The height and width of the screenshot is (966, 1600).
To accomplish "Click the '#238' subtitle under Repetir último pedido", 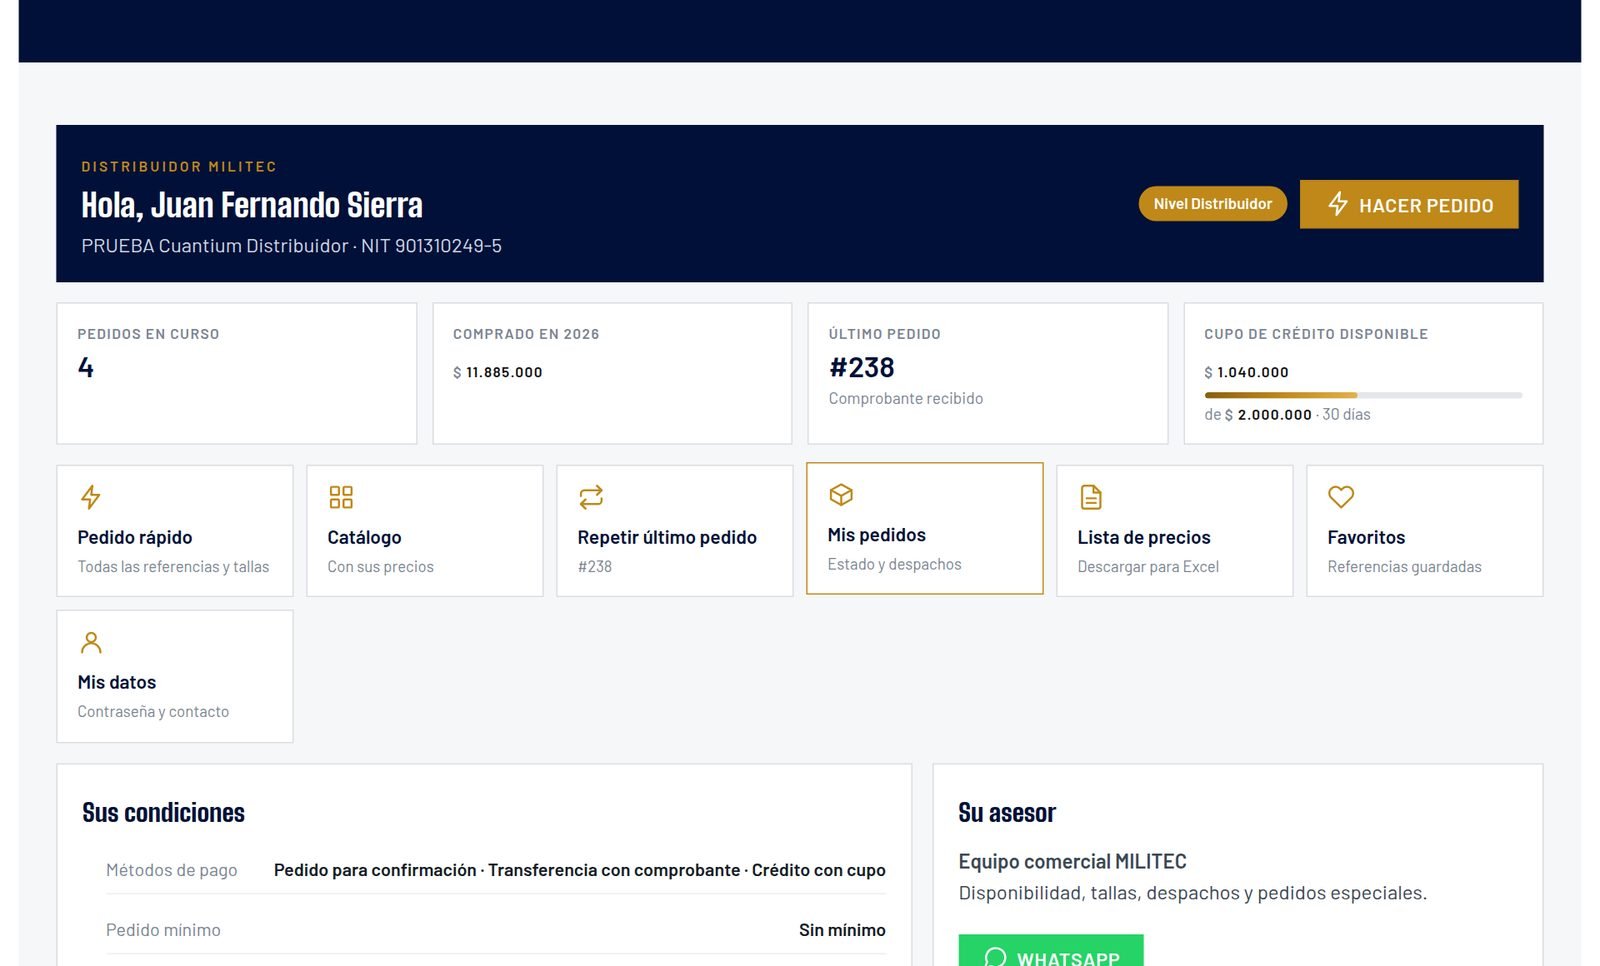I will pos(595,566).
